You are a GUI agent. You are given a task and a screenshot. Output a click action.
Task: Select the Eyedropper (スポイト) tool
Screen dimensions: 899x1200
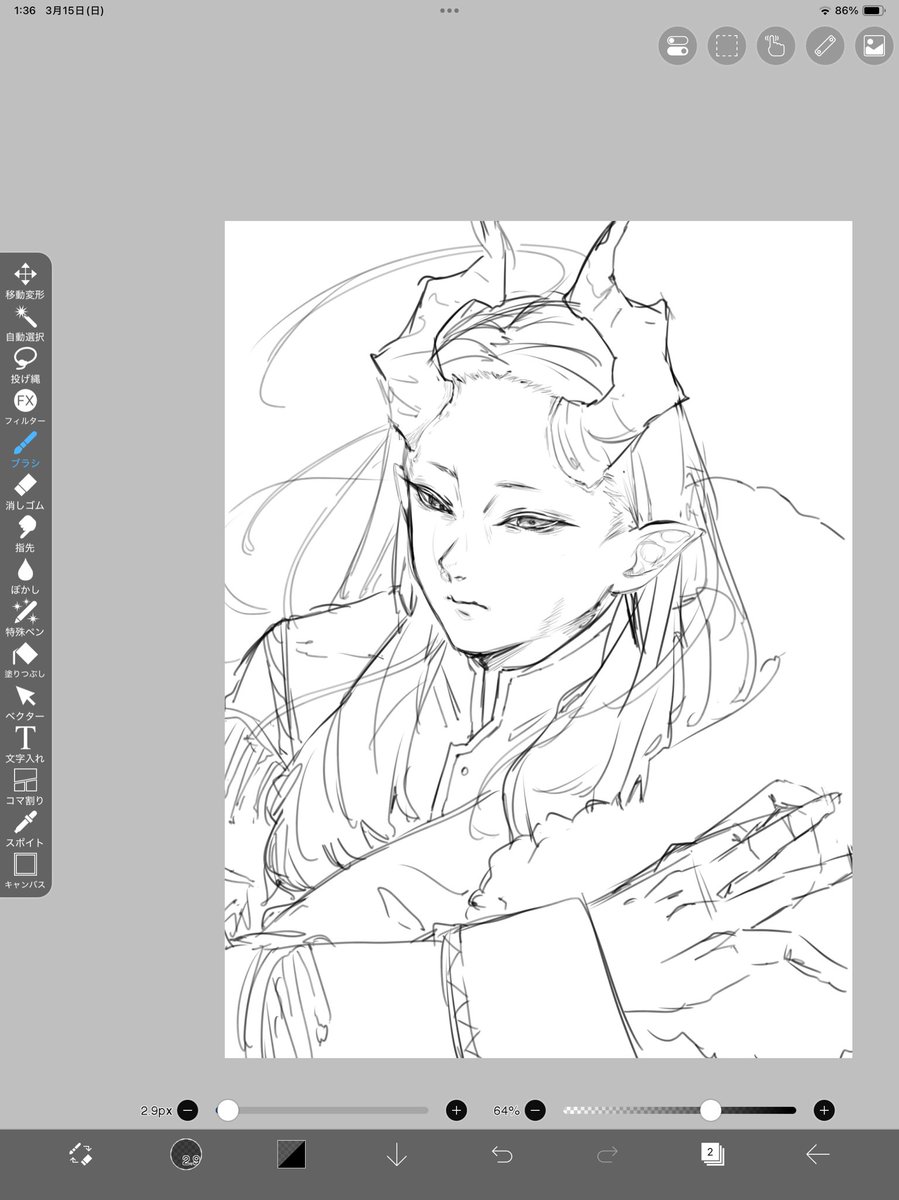[x=25, y=829]
